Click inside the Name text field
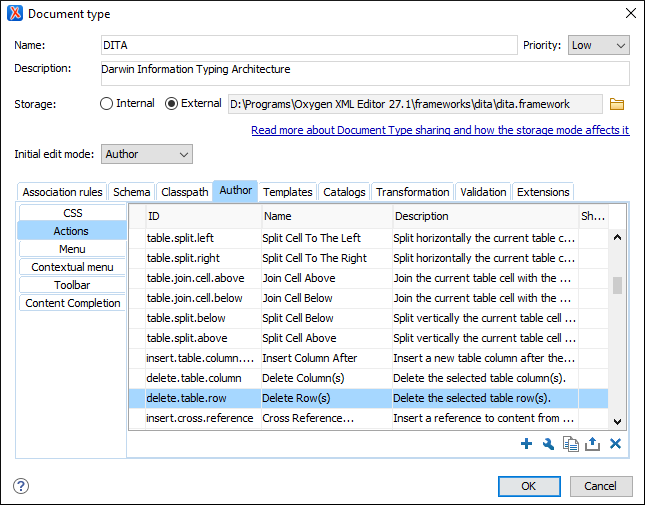This screenshot has height=505, width=645. click(x=308, y=45)
